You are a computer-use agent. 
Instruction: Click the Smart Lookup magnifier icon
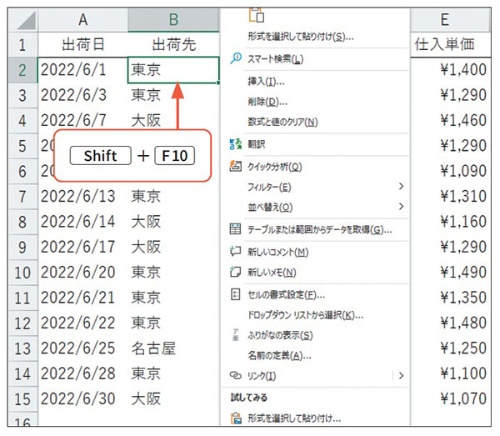[236, 58]
